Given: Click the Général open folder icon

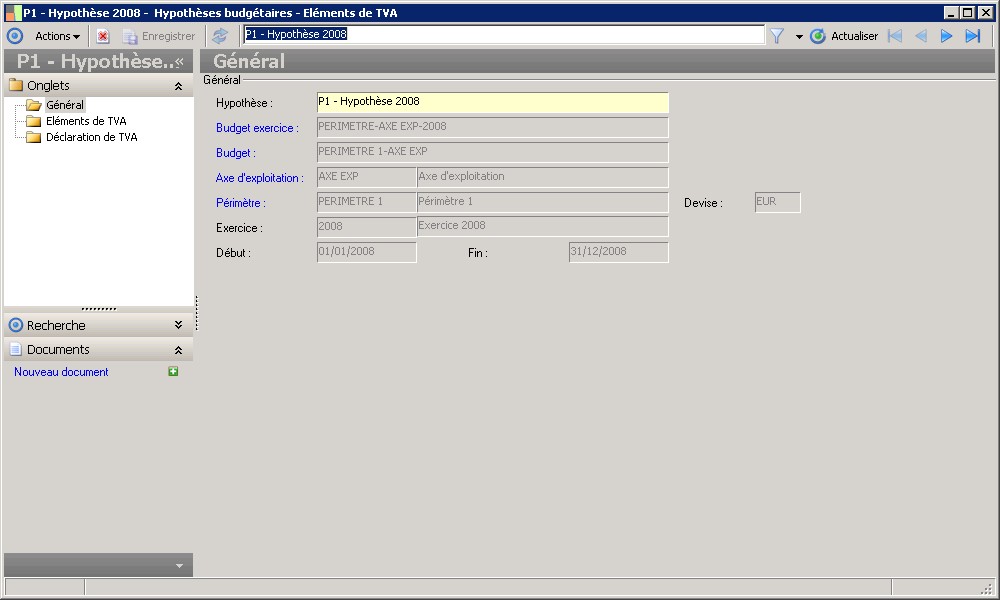Looking at the screenshot, I should click(x=33, y=105).
